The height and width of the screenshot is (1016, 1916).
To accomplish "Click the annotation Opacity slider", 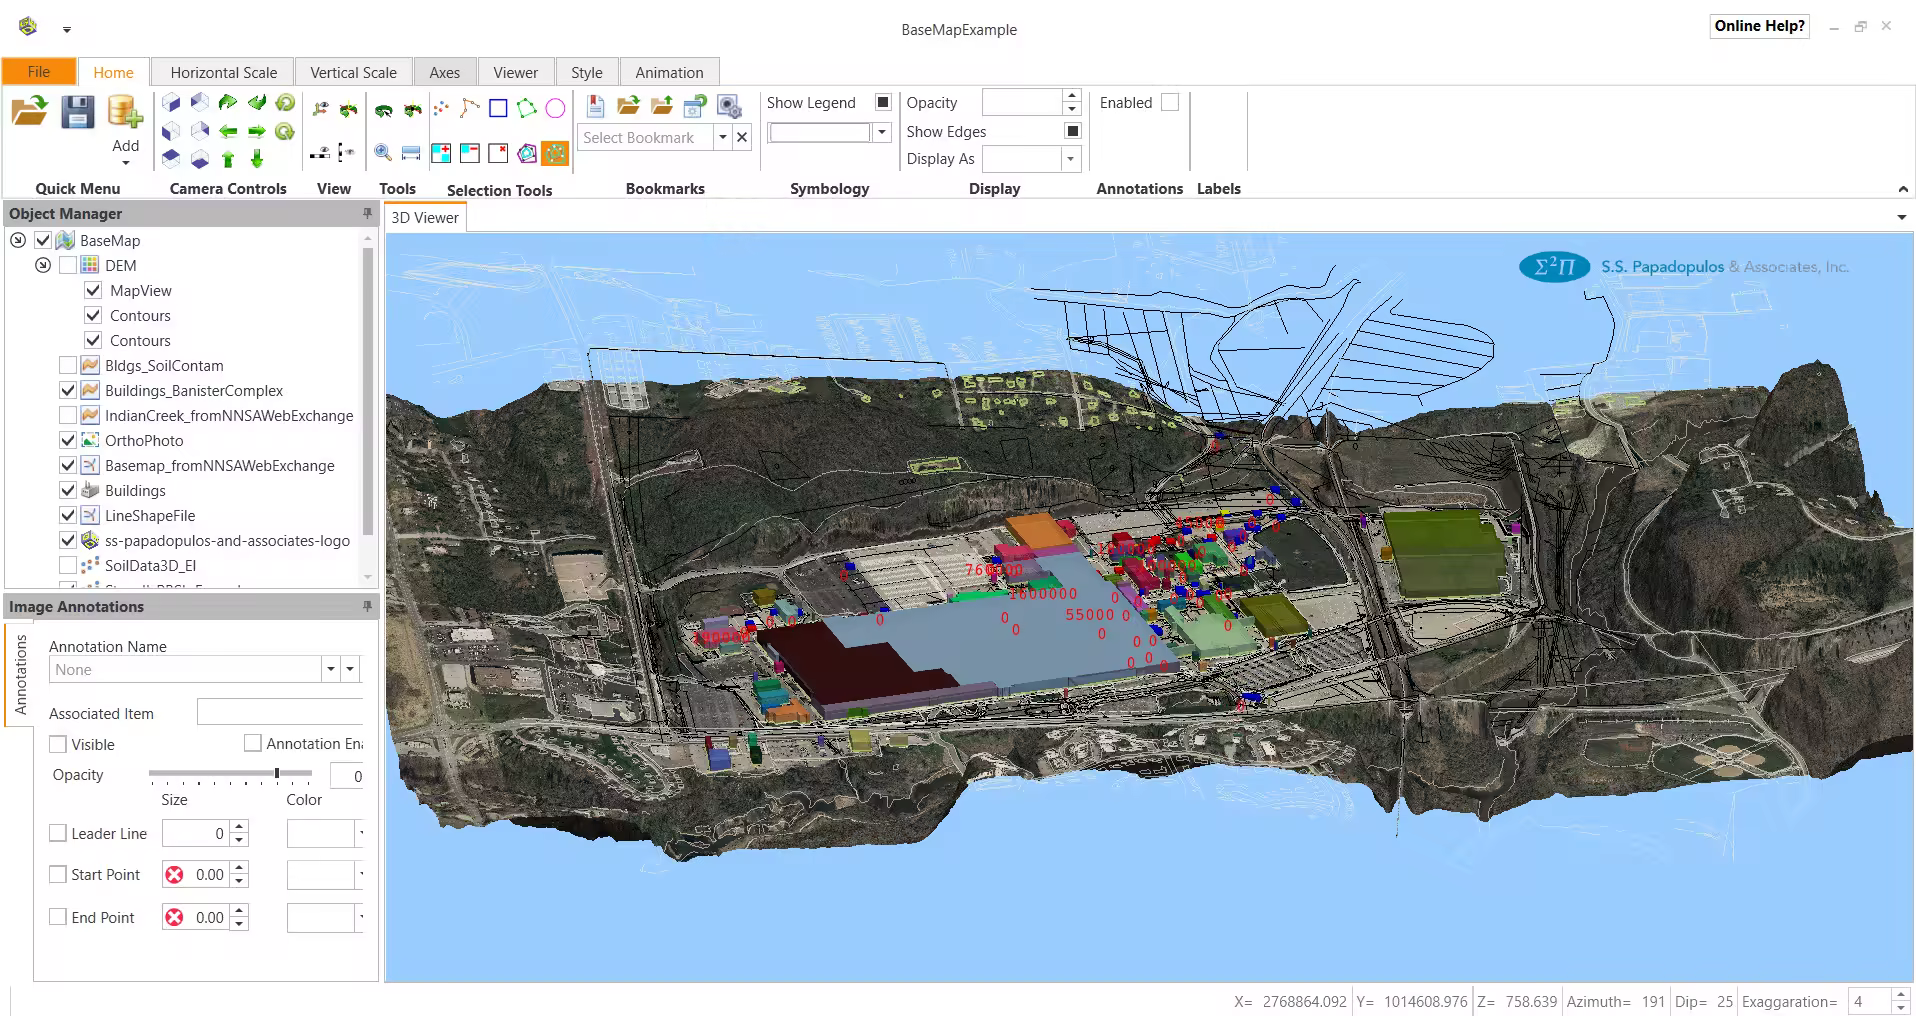I will tap(230, 773).
